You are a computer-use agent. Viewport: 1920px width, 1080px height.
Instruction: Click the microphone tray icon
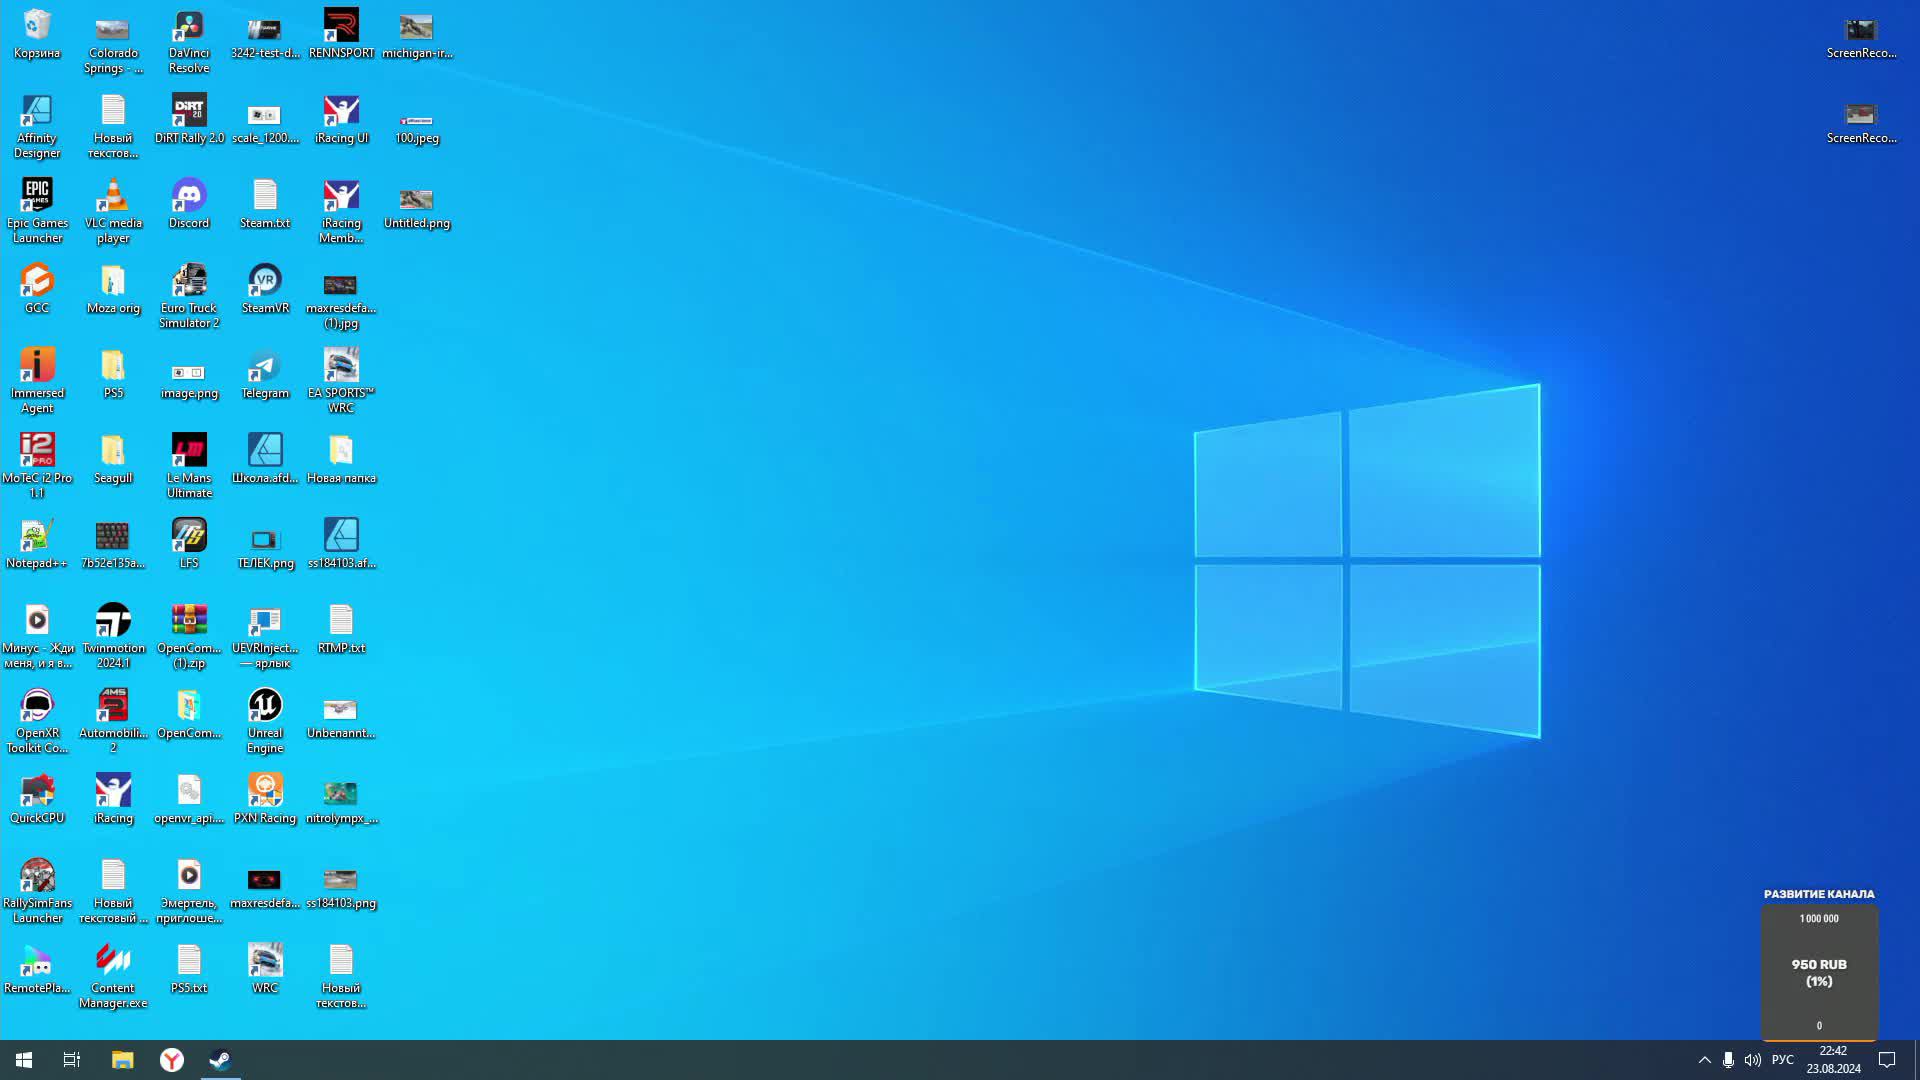[x=1728, y=1060]
